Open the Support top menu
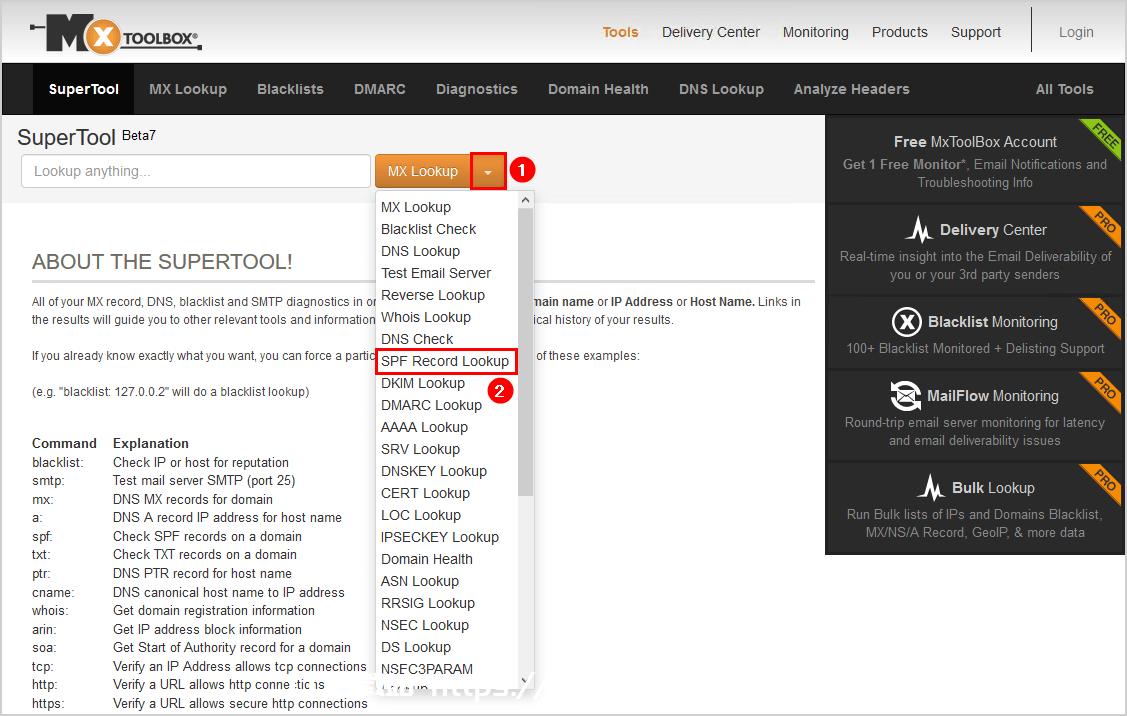The width and height of the screenshot is (1127, 716). point(975,32)
